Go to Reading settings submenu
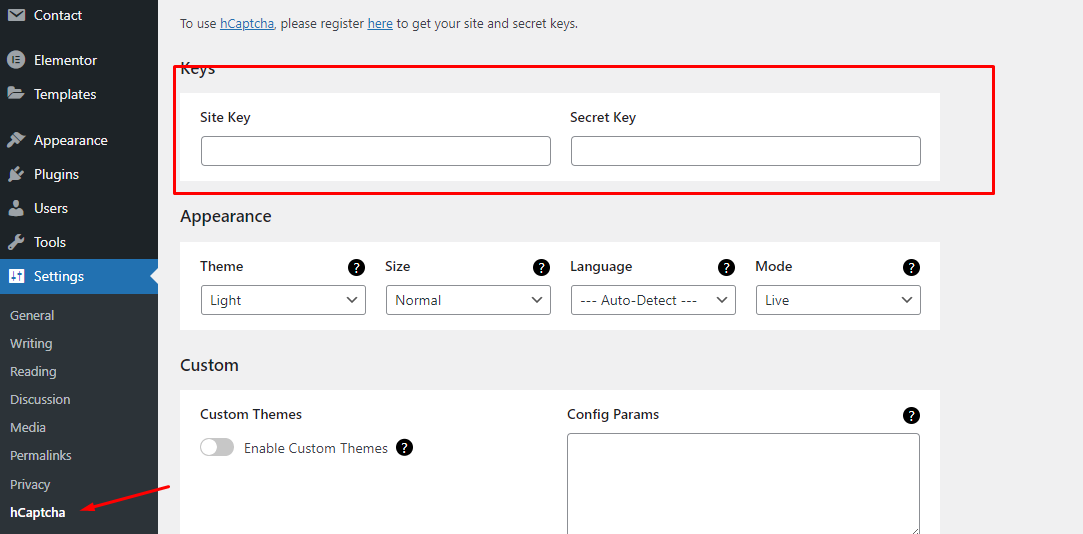 (33, 372)
